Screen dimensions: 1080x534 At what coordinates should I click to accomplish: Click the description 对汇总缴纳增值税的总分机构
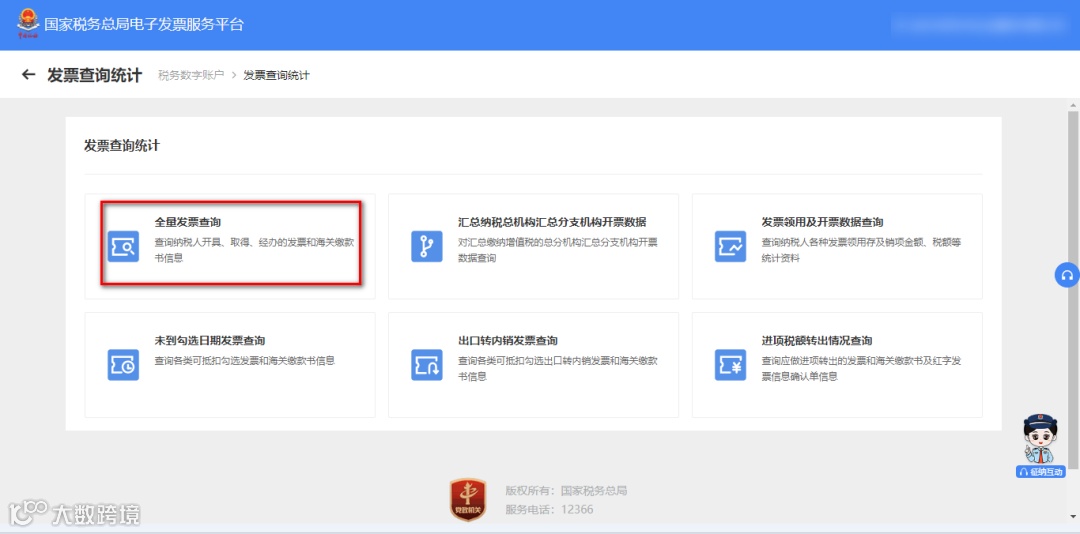coord(558,251)
